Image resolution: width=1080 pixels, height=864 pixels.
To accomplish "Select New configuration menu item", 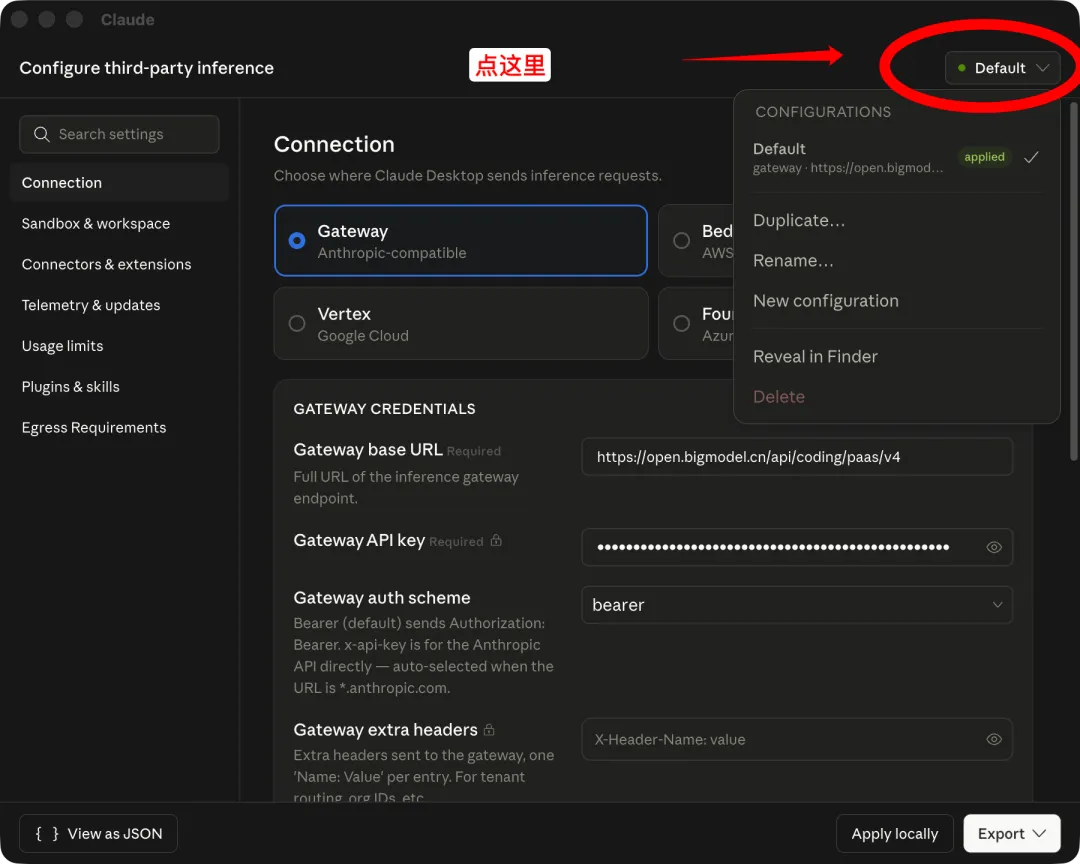I will point(825,301).
